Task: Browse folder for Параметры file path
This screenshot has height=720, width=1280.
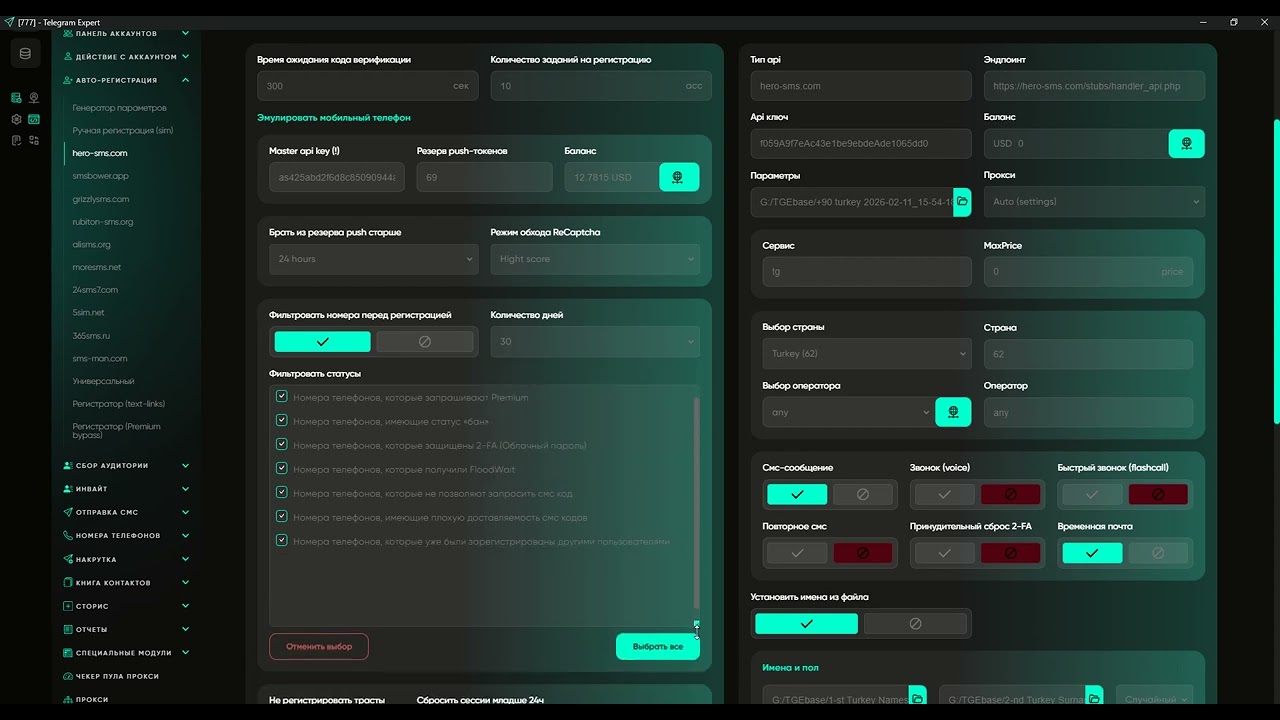Action: pos(962,201)
